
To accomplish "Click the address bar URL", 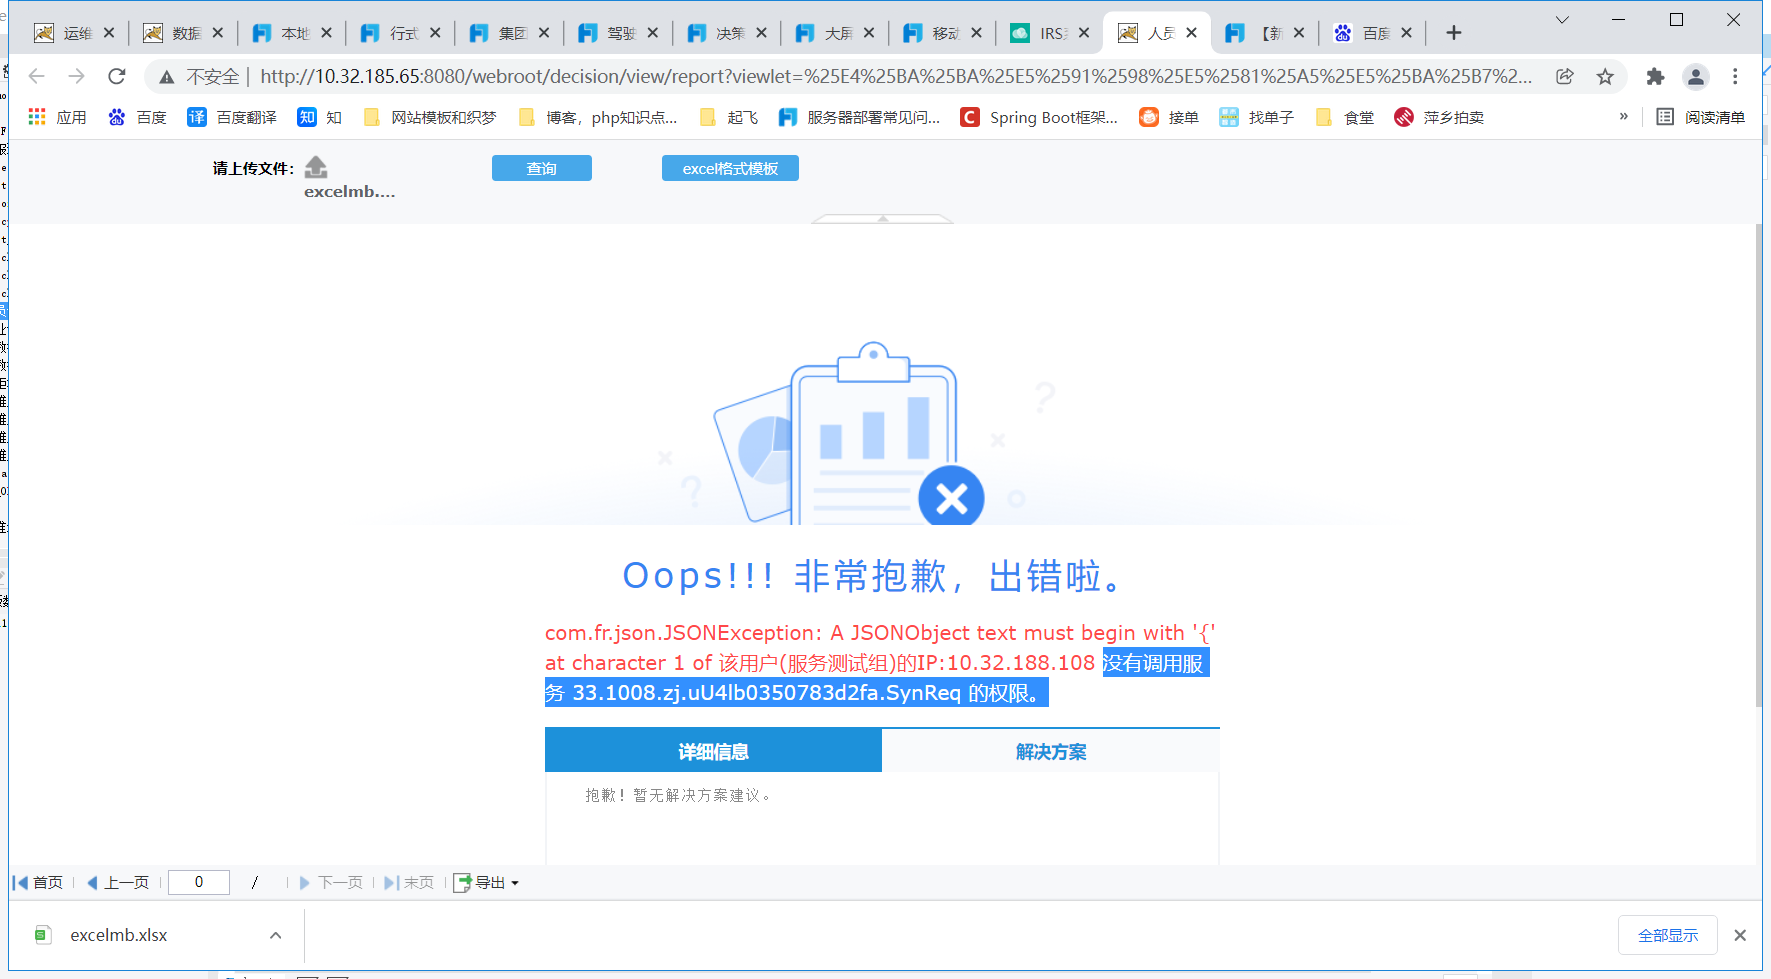I will pos(895,77).
